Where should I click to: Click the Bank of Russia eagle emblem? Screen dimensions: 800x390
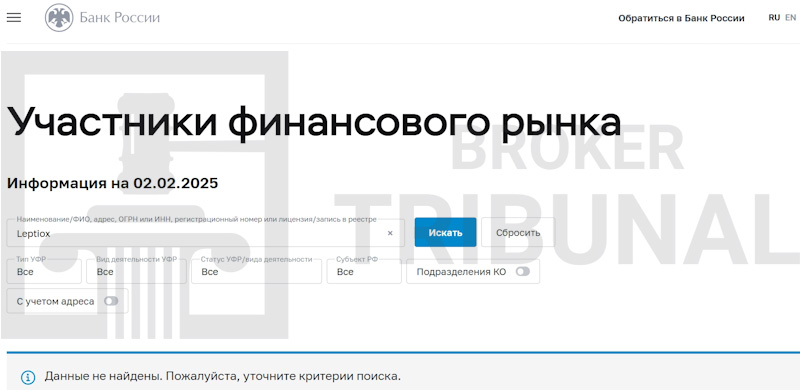pyautogui.click(x=59, y=18)
